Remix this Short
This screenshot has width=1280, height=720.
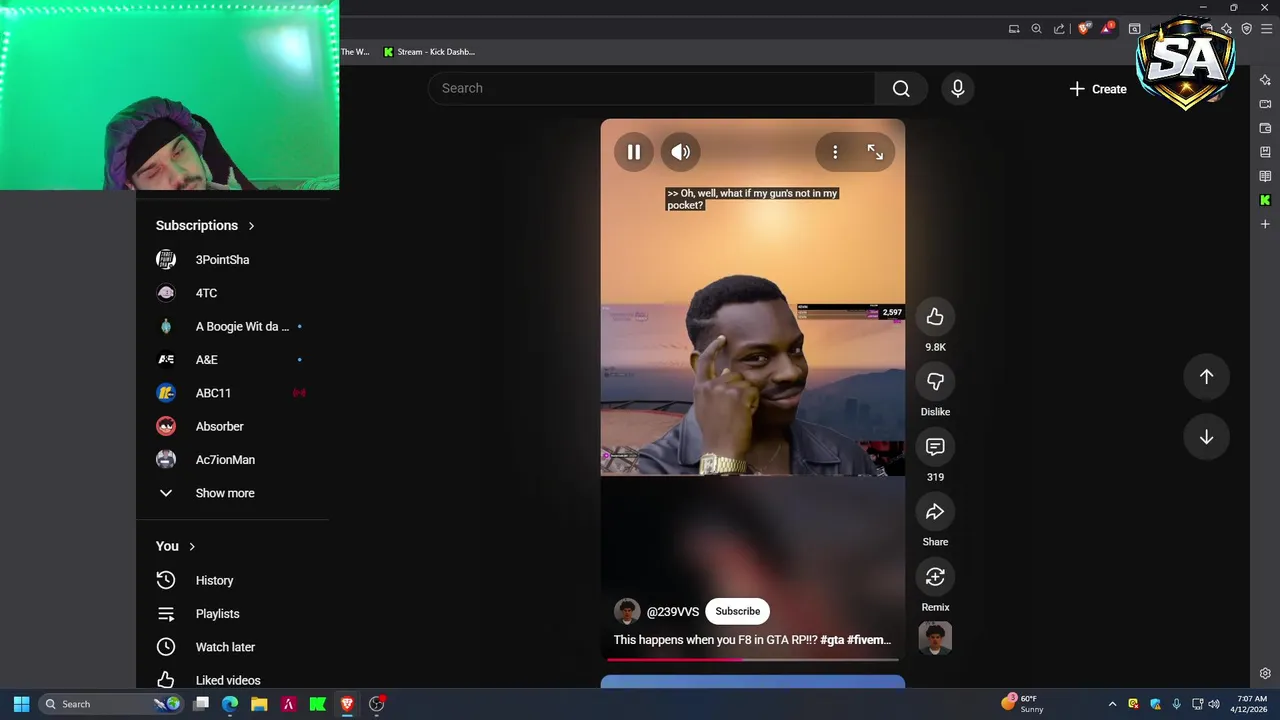pyautogui.click(x=935, y=577)
